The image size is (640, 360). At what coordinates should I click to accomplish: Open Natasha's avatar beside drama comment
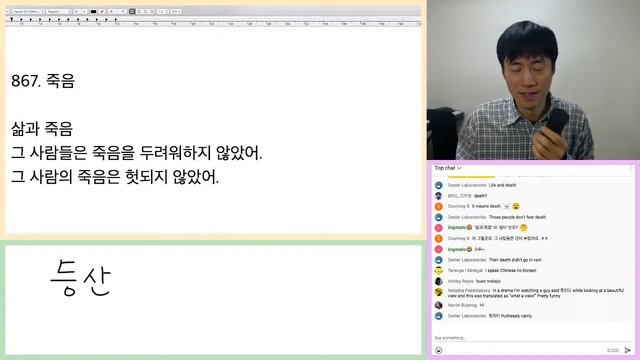click(x=439, y=291)
